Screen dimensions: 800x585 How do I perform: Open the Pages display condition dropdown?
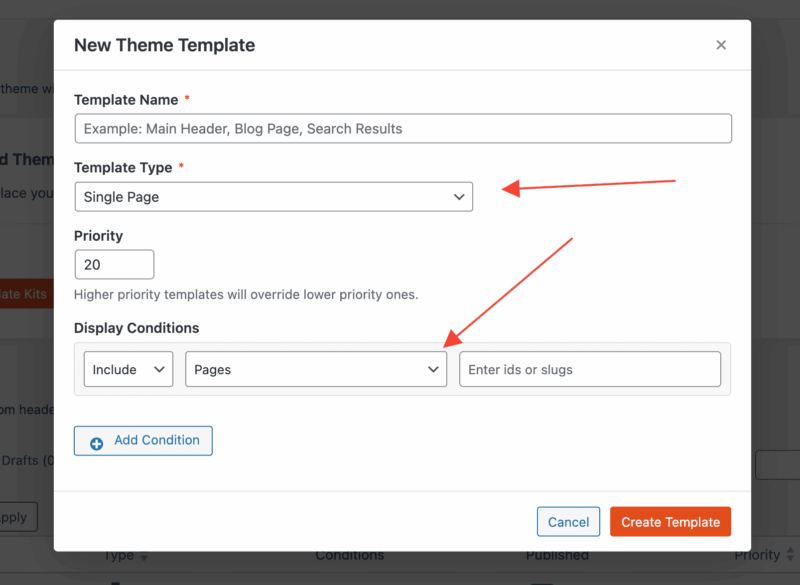pos(316,369)
